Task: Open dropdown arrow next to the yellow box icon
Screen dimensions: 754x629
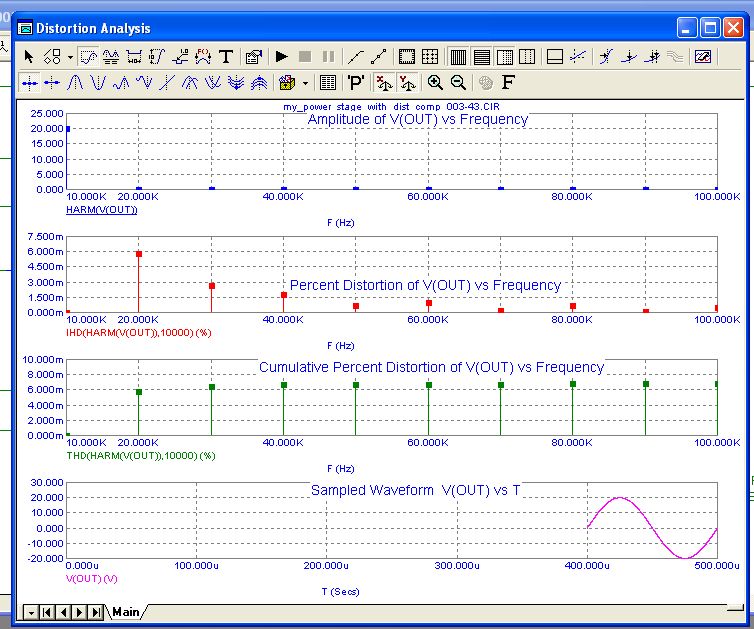Action: tap(305, 82)
